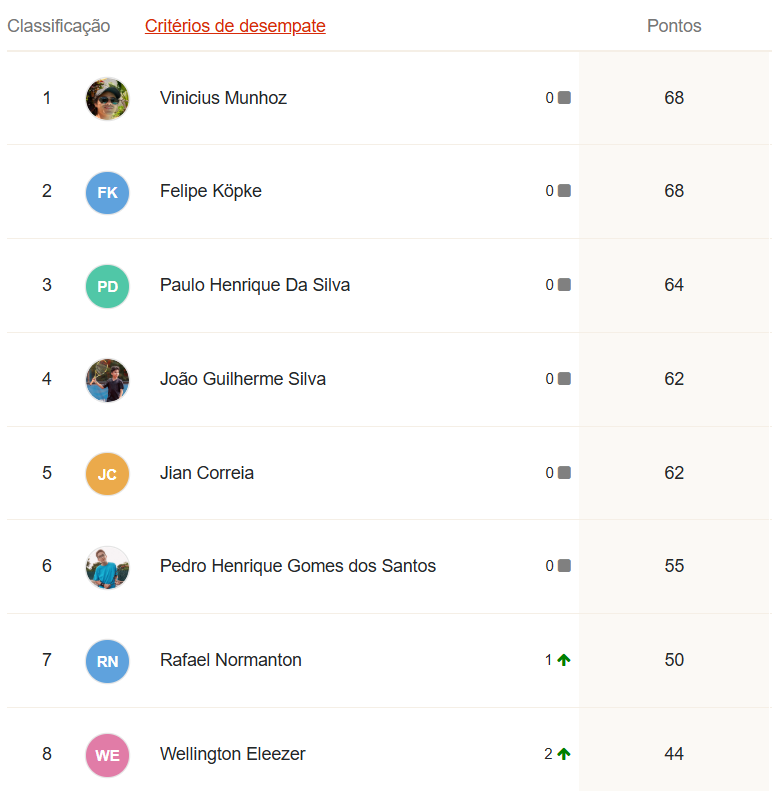Click the Classificação column header

pyautogui.click(x=59, y=26)
